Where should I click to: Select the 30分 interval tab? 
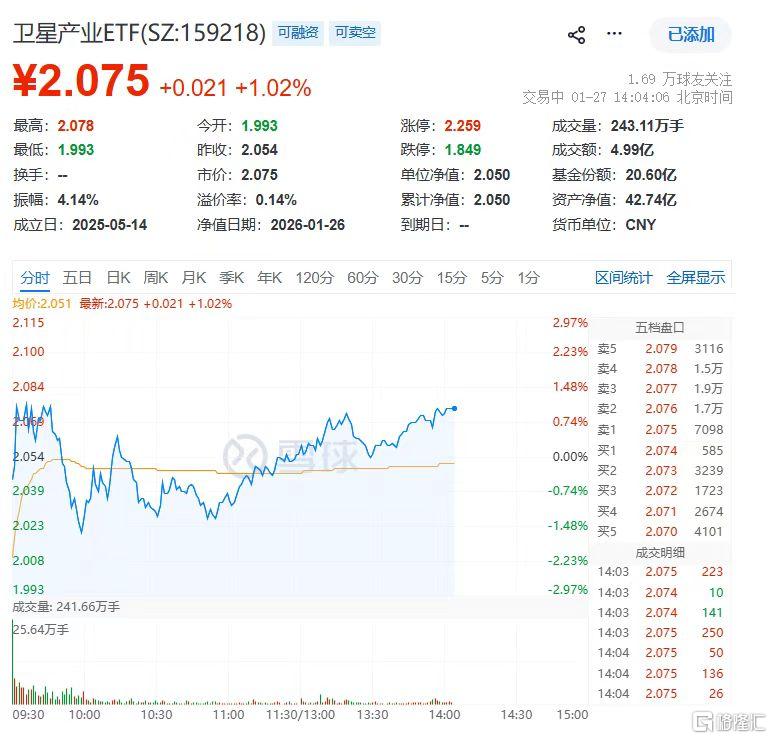407,278
